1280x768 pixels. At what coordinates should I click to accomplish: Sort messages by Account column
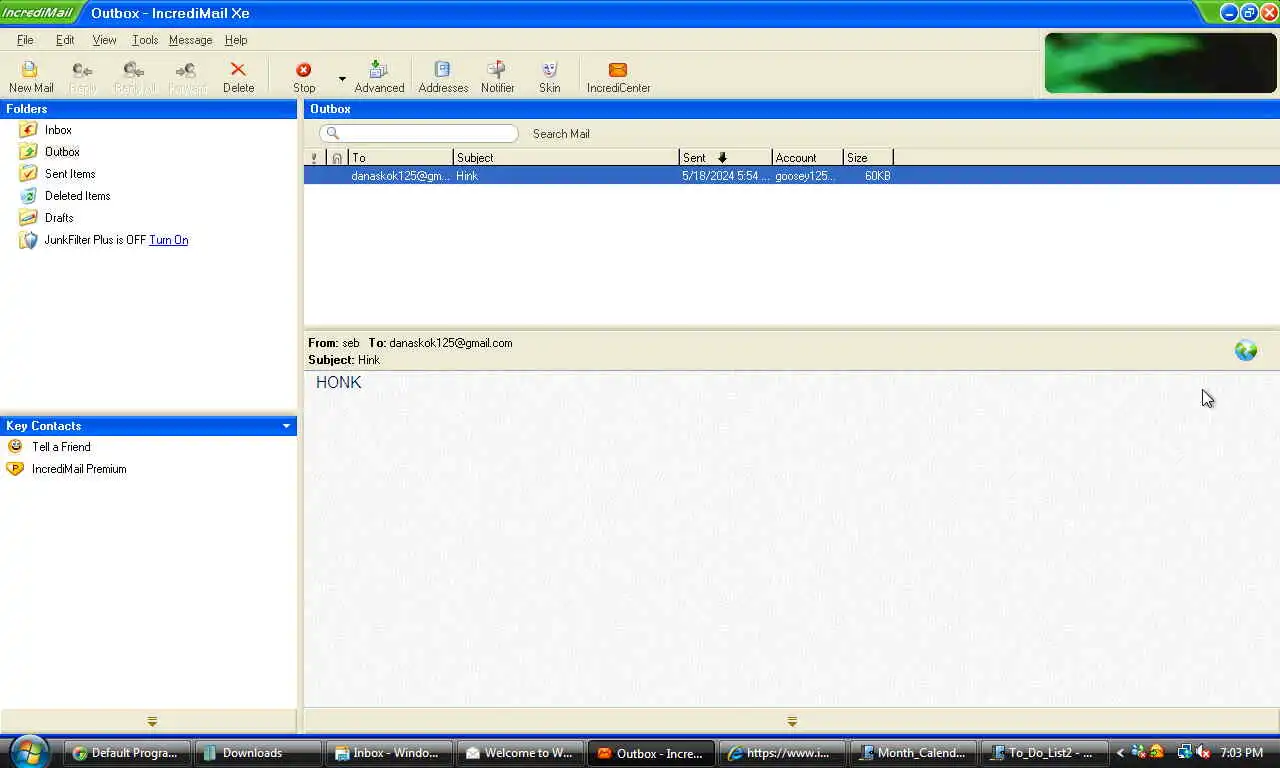[x=807, y=158]
